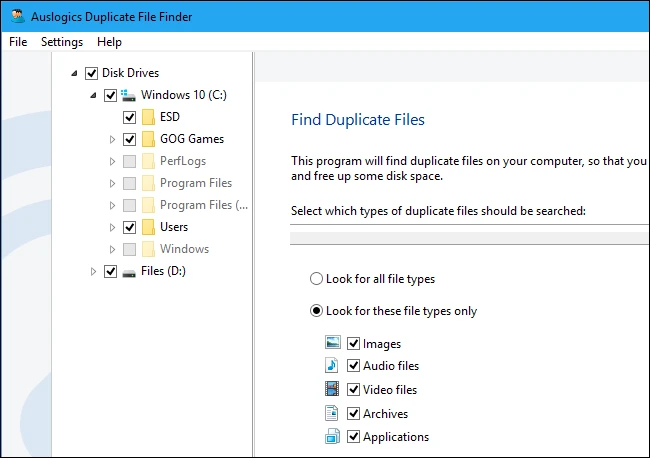
Task: Select the PerfLogs folder in tree
Action: coord(183,161)
